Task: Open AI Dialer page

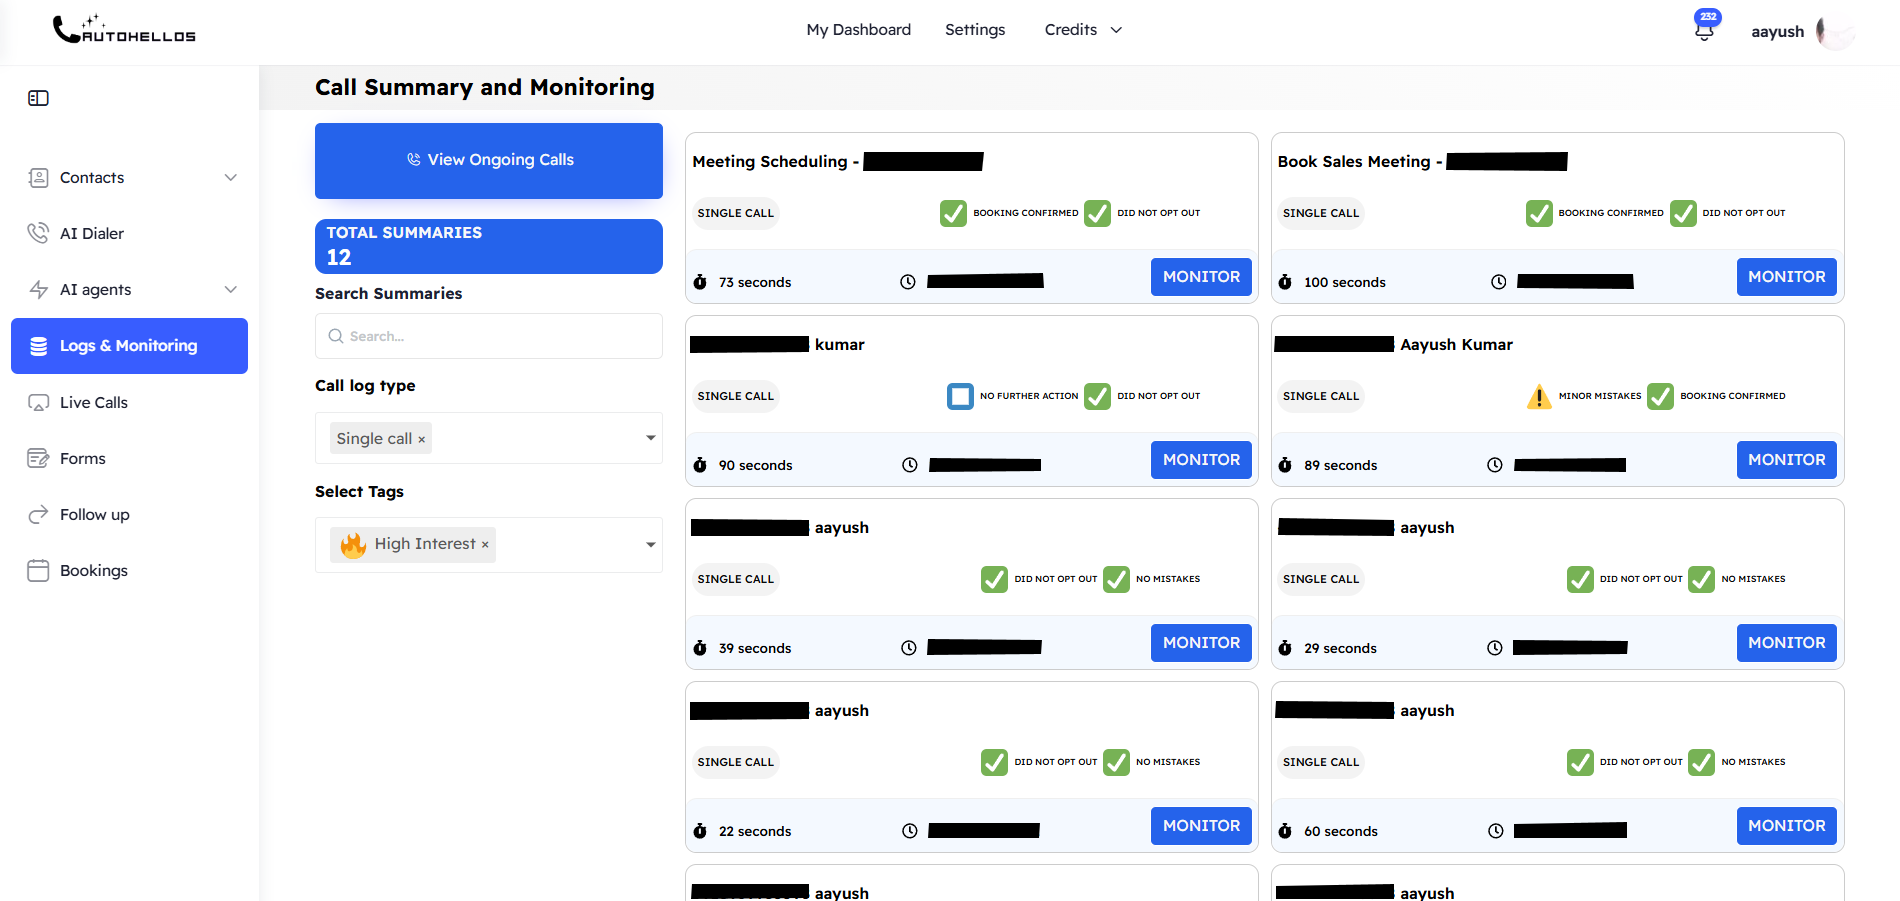Action: pos(92,234)
